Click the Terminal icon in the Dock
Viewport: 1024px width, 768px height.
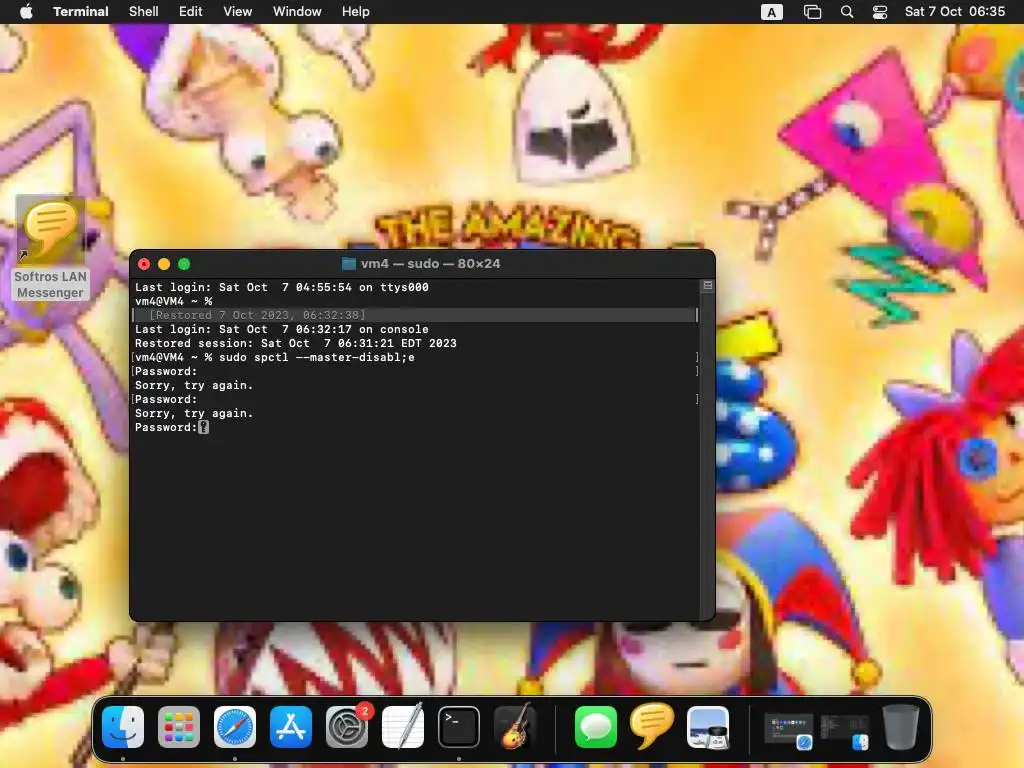[458, 727]
